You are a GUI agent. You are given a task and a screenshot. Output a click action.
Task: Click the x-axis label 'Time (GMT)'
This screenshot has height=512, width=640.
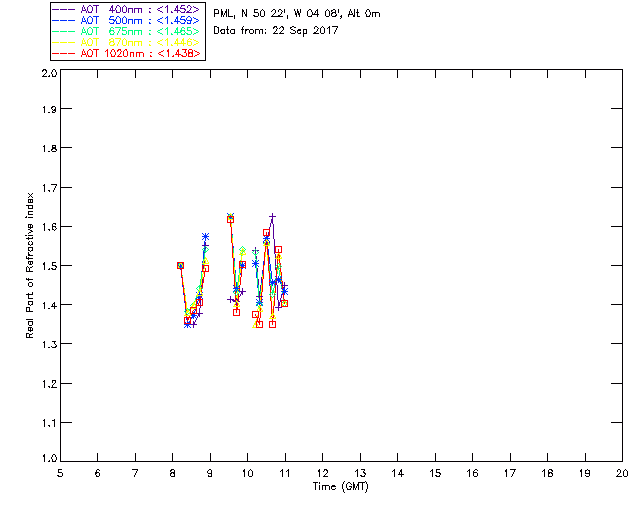(340, 487)
